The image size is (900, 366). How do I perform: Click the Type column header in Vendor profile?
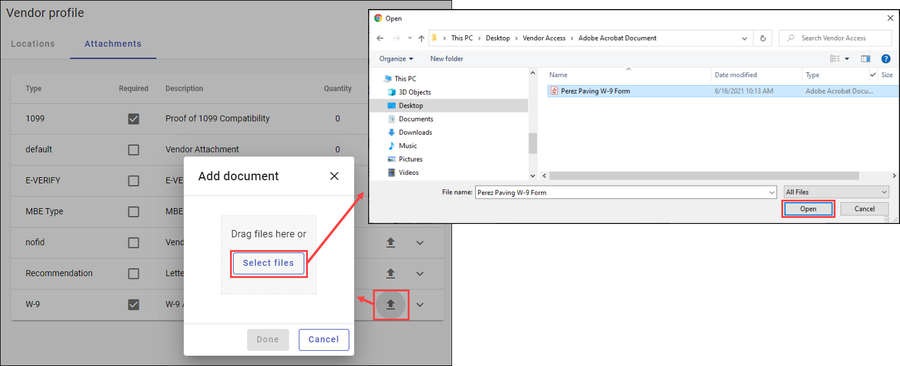[x=33, y=88]
